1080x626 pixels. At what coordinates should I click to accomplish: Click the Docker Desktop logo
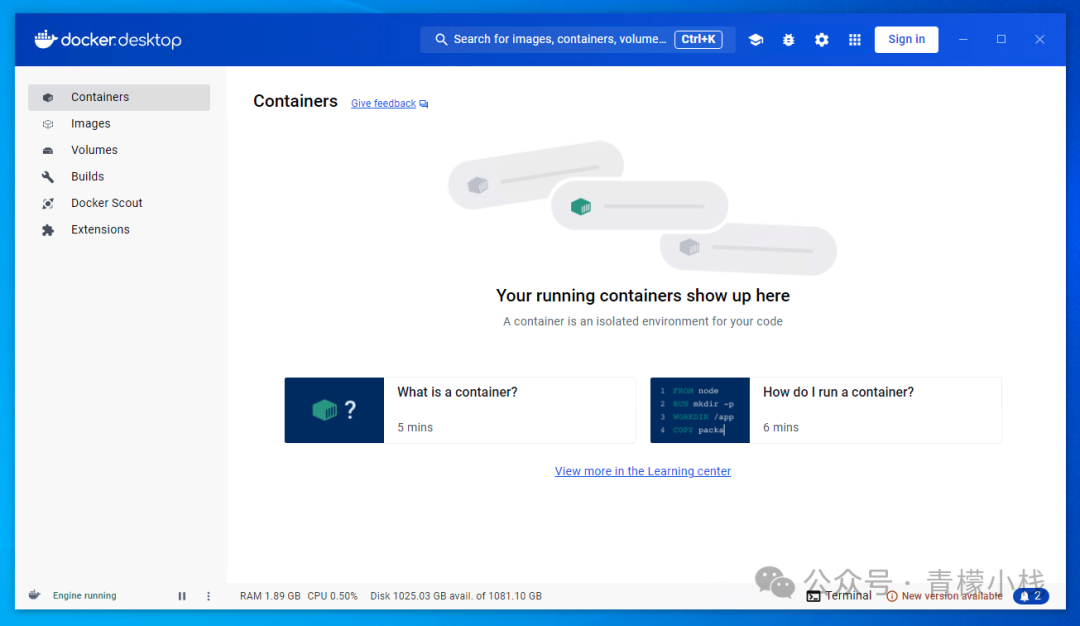click(x=108, y=40)
